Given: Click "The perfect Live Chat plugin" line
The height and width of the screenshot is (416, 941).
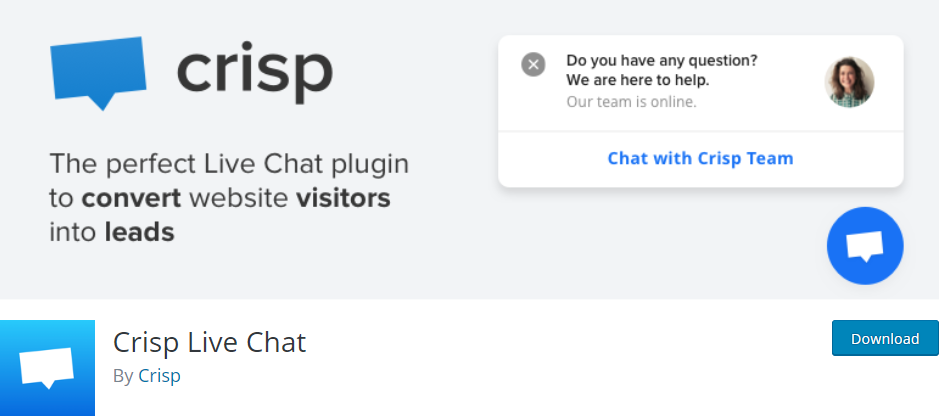Looking at the screenshot, I should tap(229, 164).
